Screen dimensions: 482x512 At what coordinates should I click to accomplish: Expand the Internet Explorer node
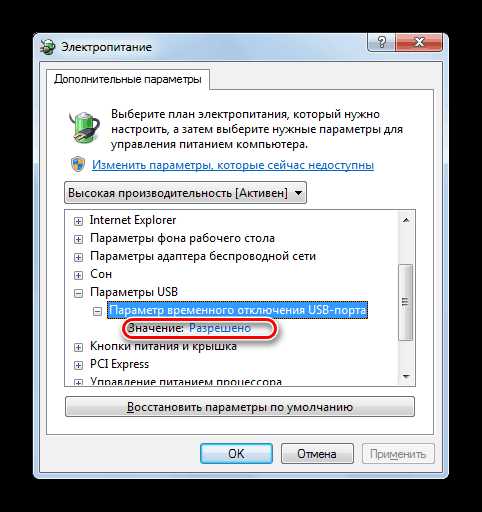point(78,221)
